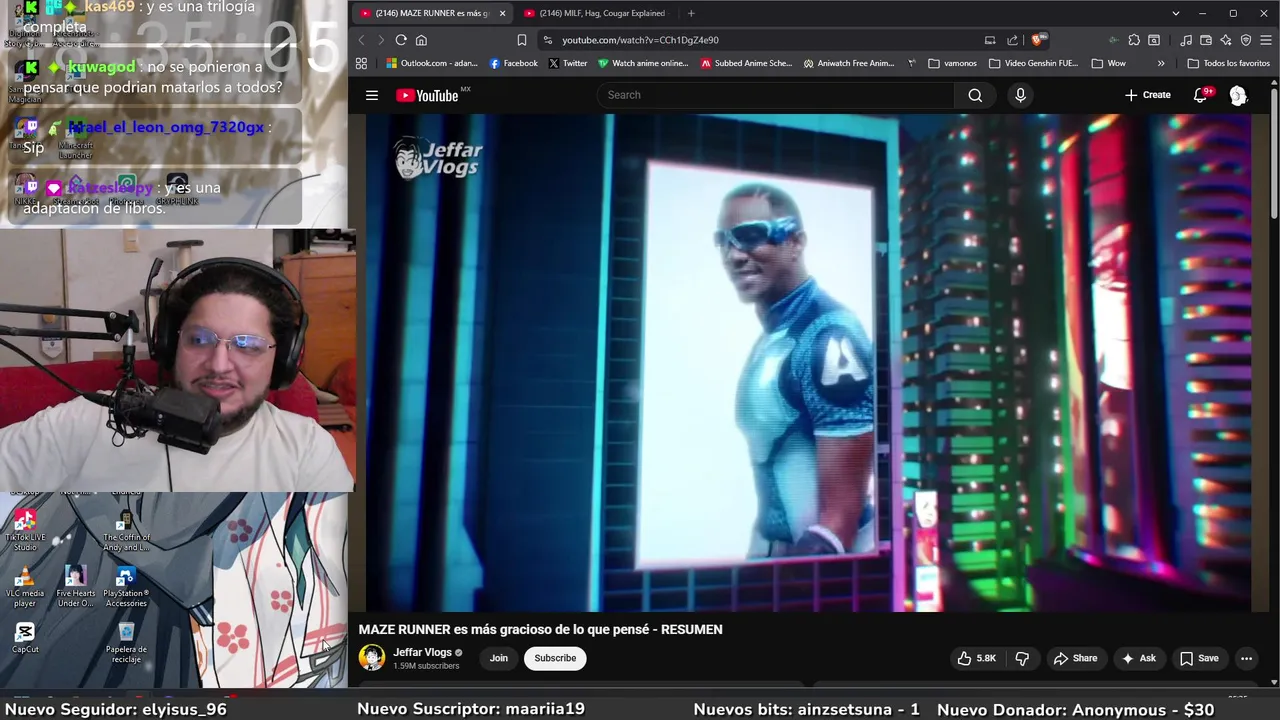
Task: Open browser extensions puzzle icon
Action: [1134, 40]
